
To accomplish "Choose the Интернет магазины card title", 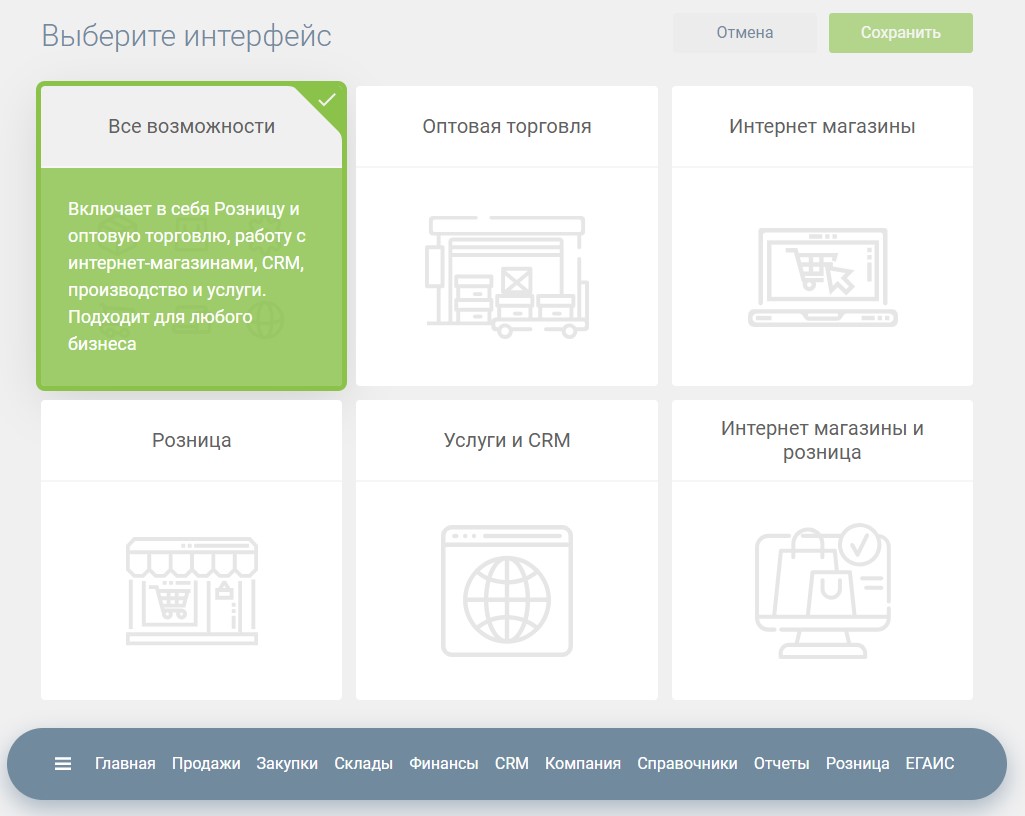I will 822,126.
